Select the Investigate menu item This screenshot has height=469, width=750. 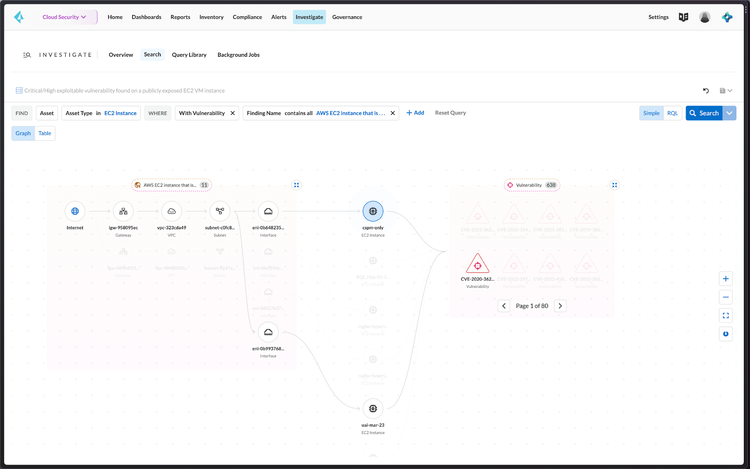309,17
